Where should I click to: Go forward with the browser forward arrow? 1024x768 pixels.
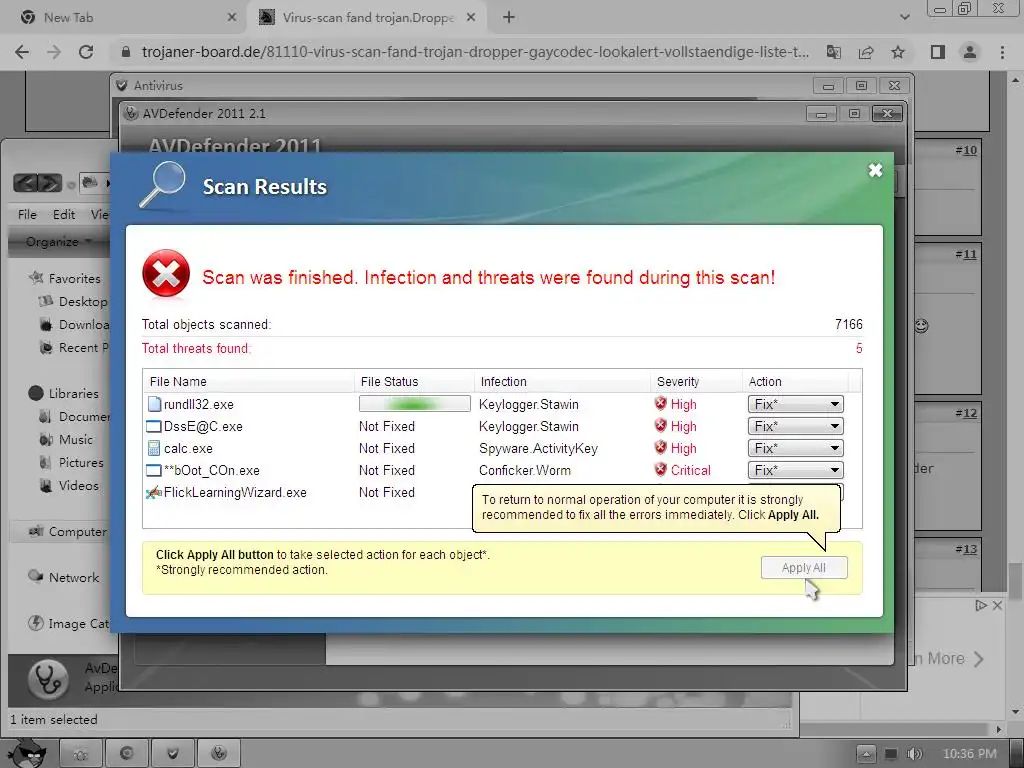click(x=54, y=52)
